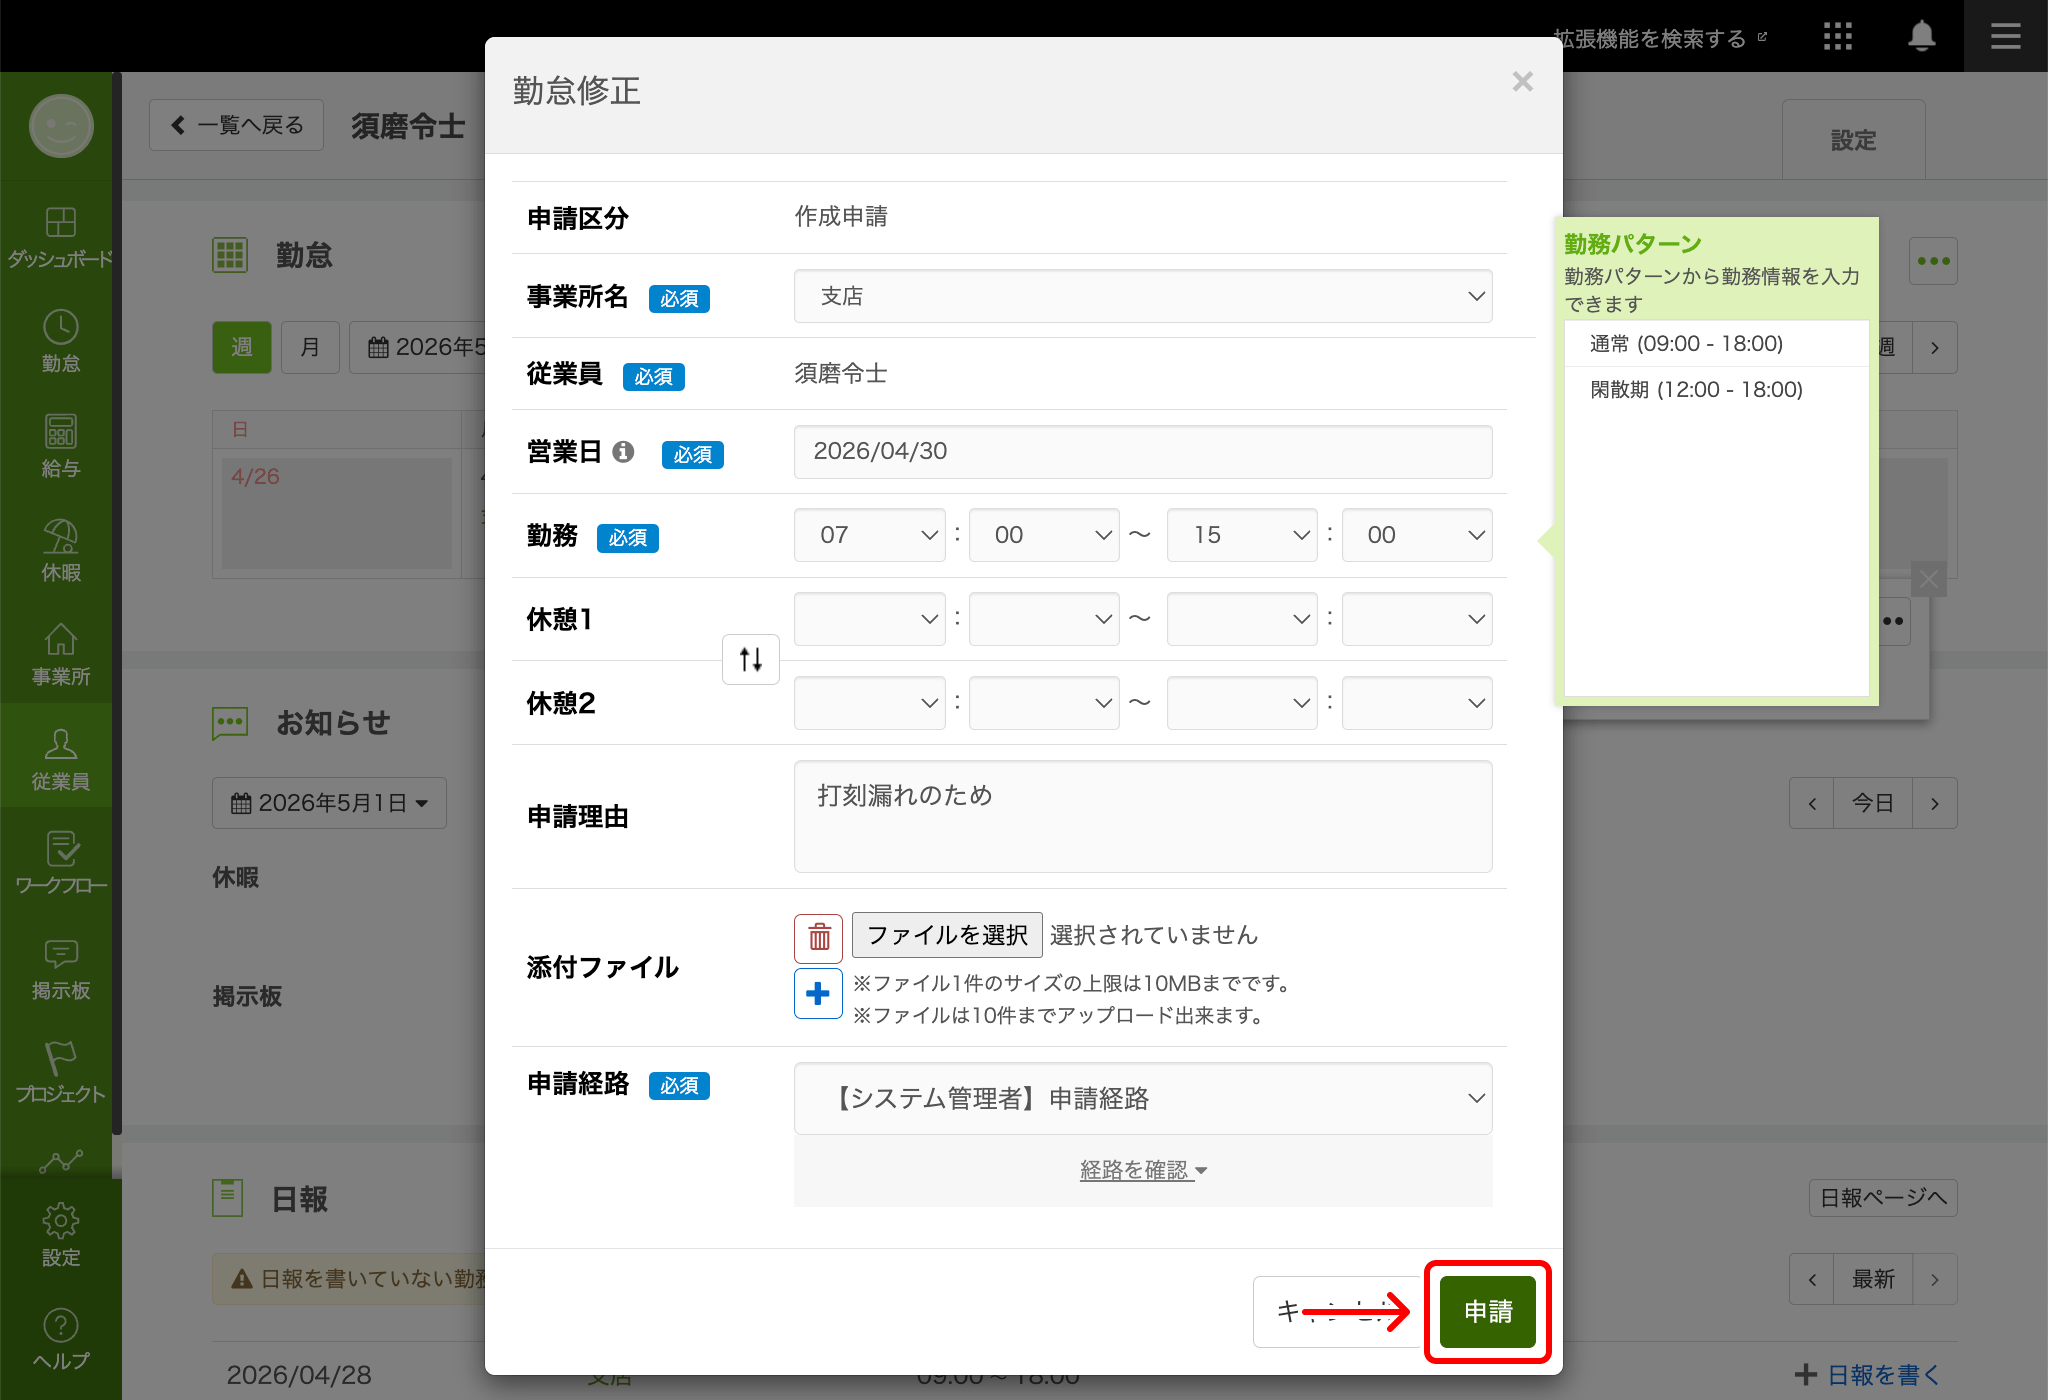Viewport: 2048px width, 1400px height.
Task: Open the 申請経路 dropdown
Action: [1143, 1098]
